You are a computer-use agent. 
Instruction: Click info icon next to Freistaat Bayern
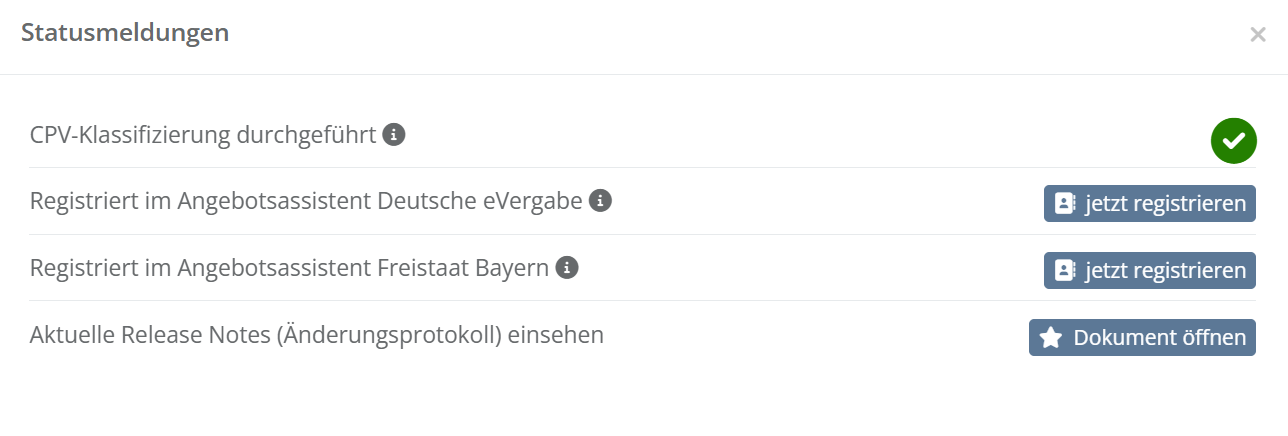(567, 268)
